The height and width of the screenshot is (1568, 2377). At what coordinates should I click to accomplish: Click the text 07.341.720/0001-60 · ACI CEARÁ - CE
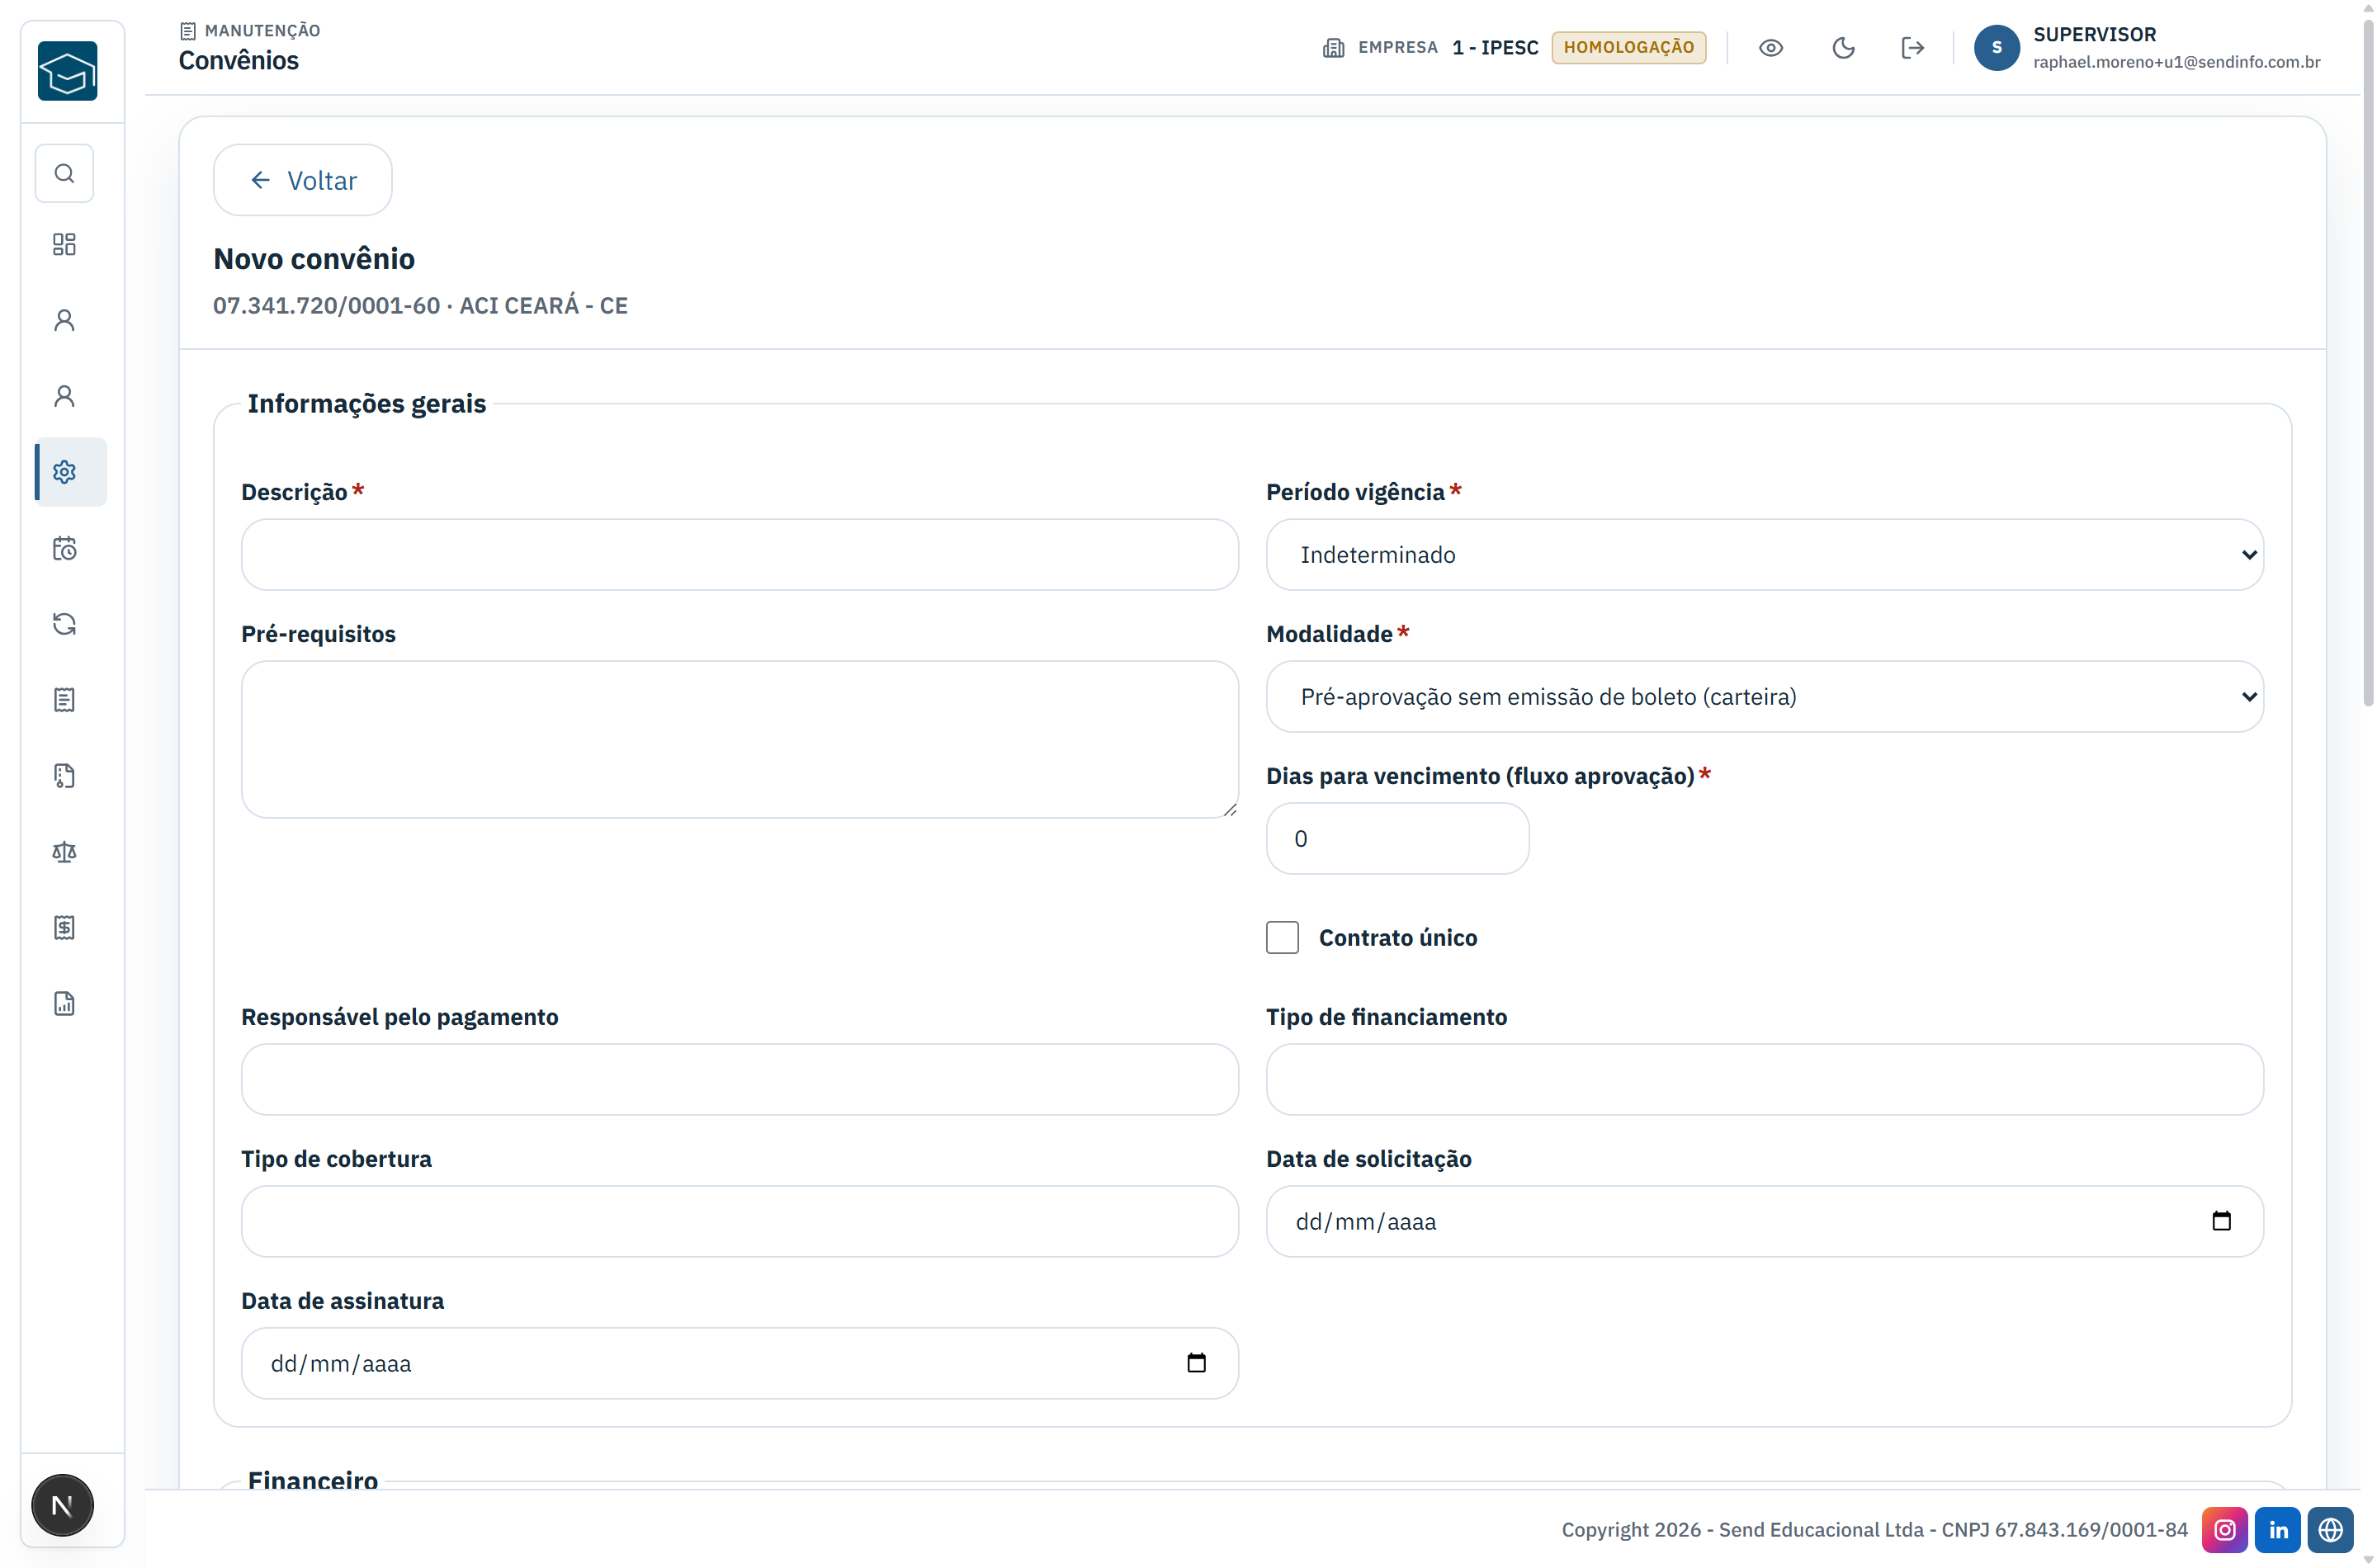click(x=420, y=306)
